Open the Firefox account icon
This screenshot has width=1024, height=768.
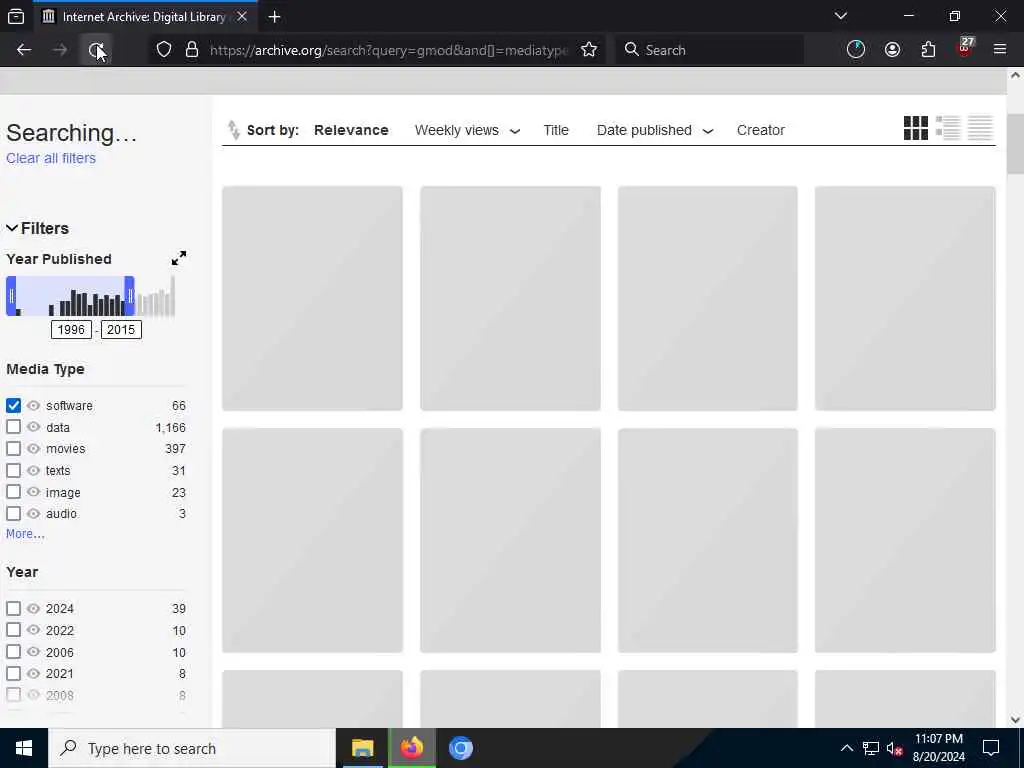pyautogui.click(x=892, y=50)
